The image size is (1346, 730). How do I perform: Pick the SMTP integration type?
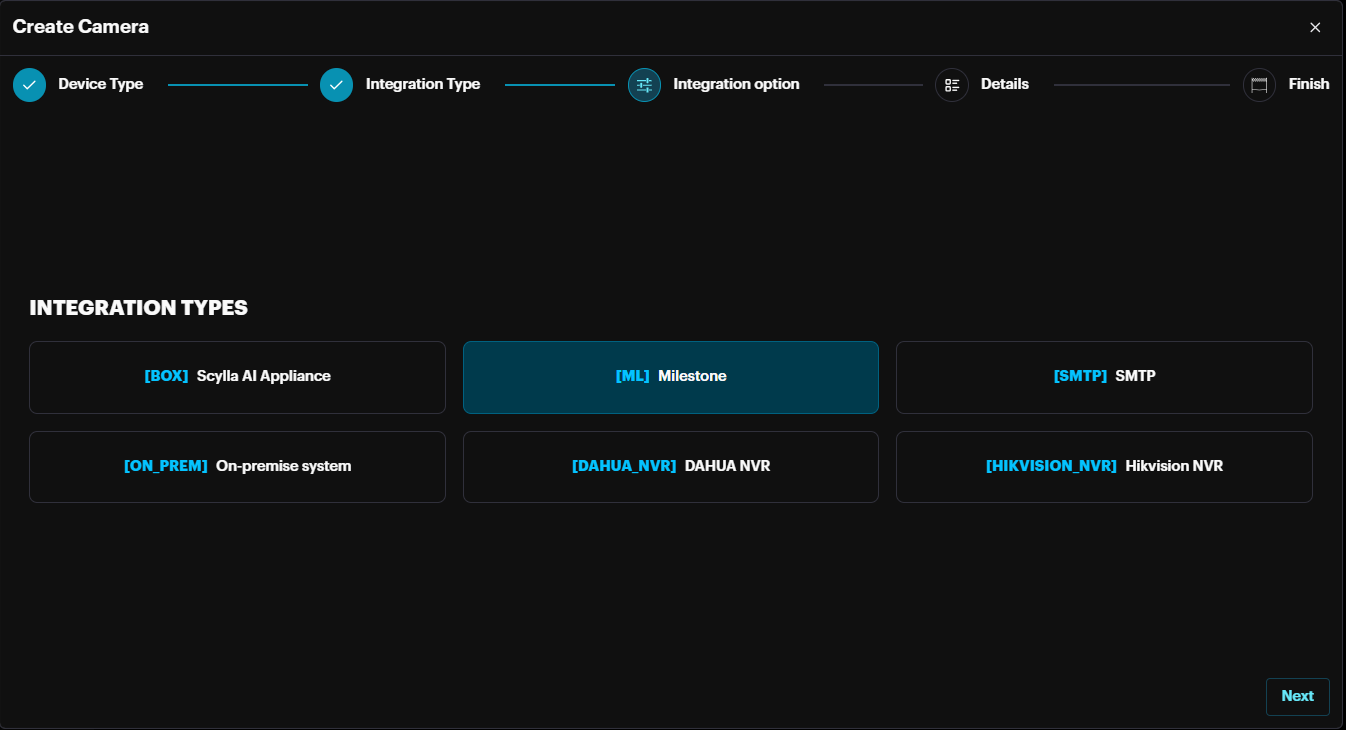point(1104,377)
